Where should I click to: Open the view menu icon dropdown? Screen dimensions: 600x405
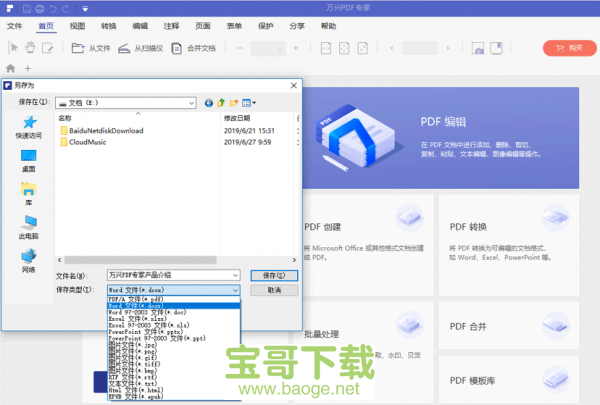pyautogui.click(x=249, y=103)
